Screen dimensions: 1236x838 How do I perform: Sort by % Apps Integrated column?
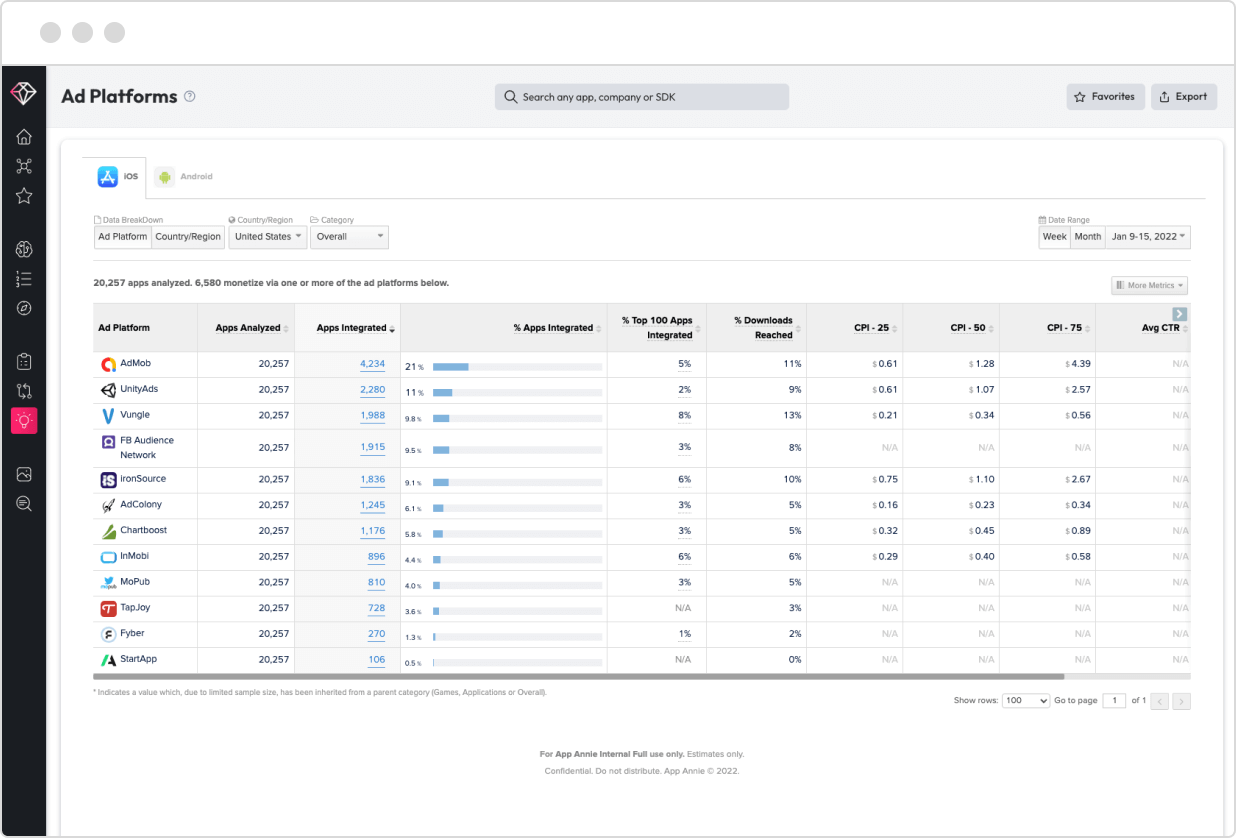click(x=557, y=328)
